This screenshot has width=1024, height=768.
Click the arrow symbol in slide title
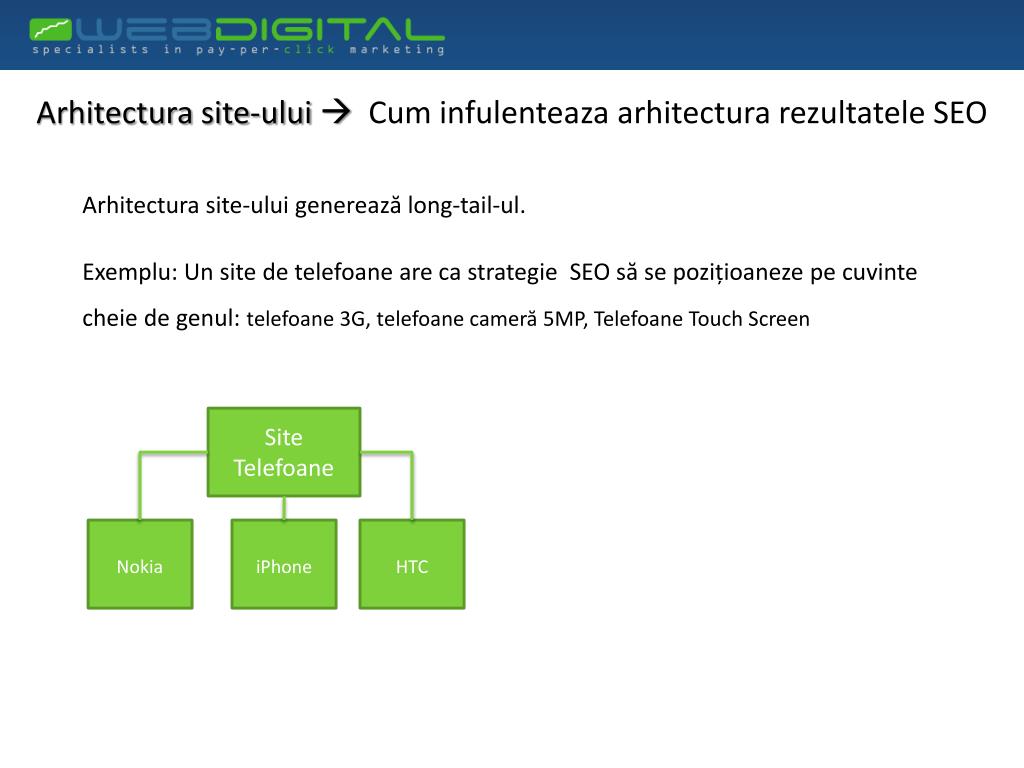(337, 112)
